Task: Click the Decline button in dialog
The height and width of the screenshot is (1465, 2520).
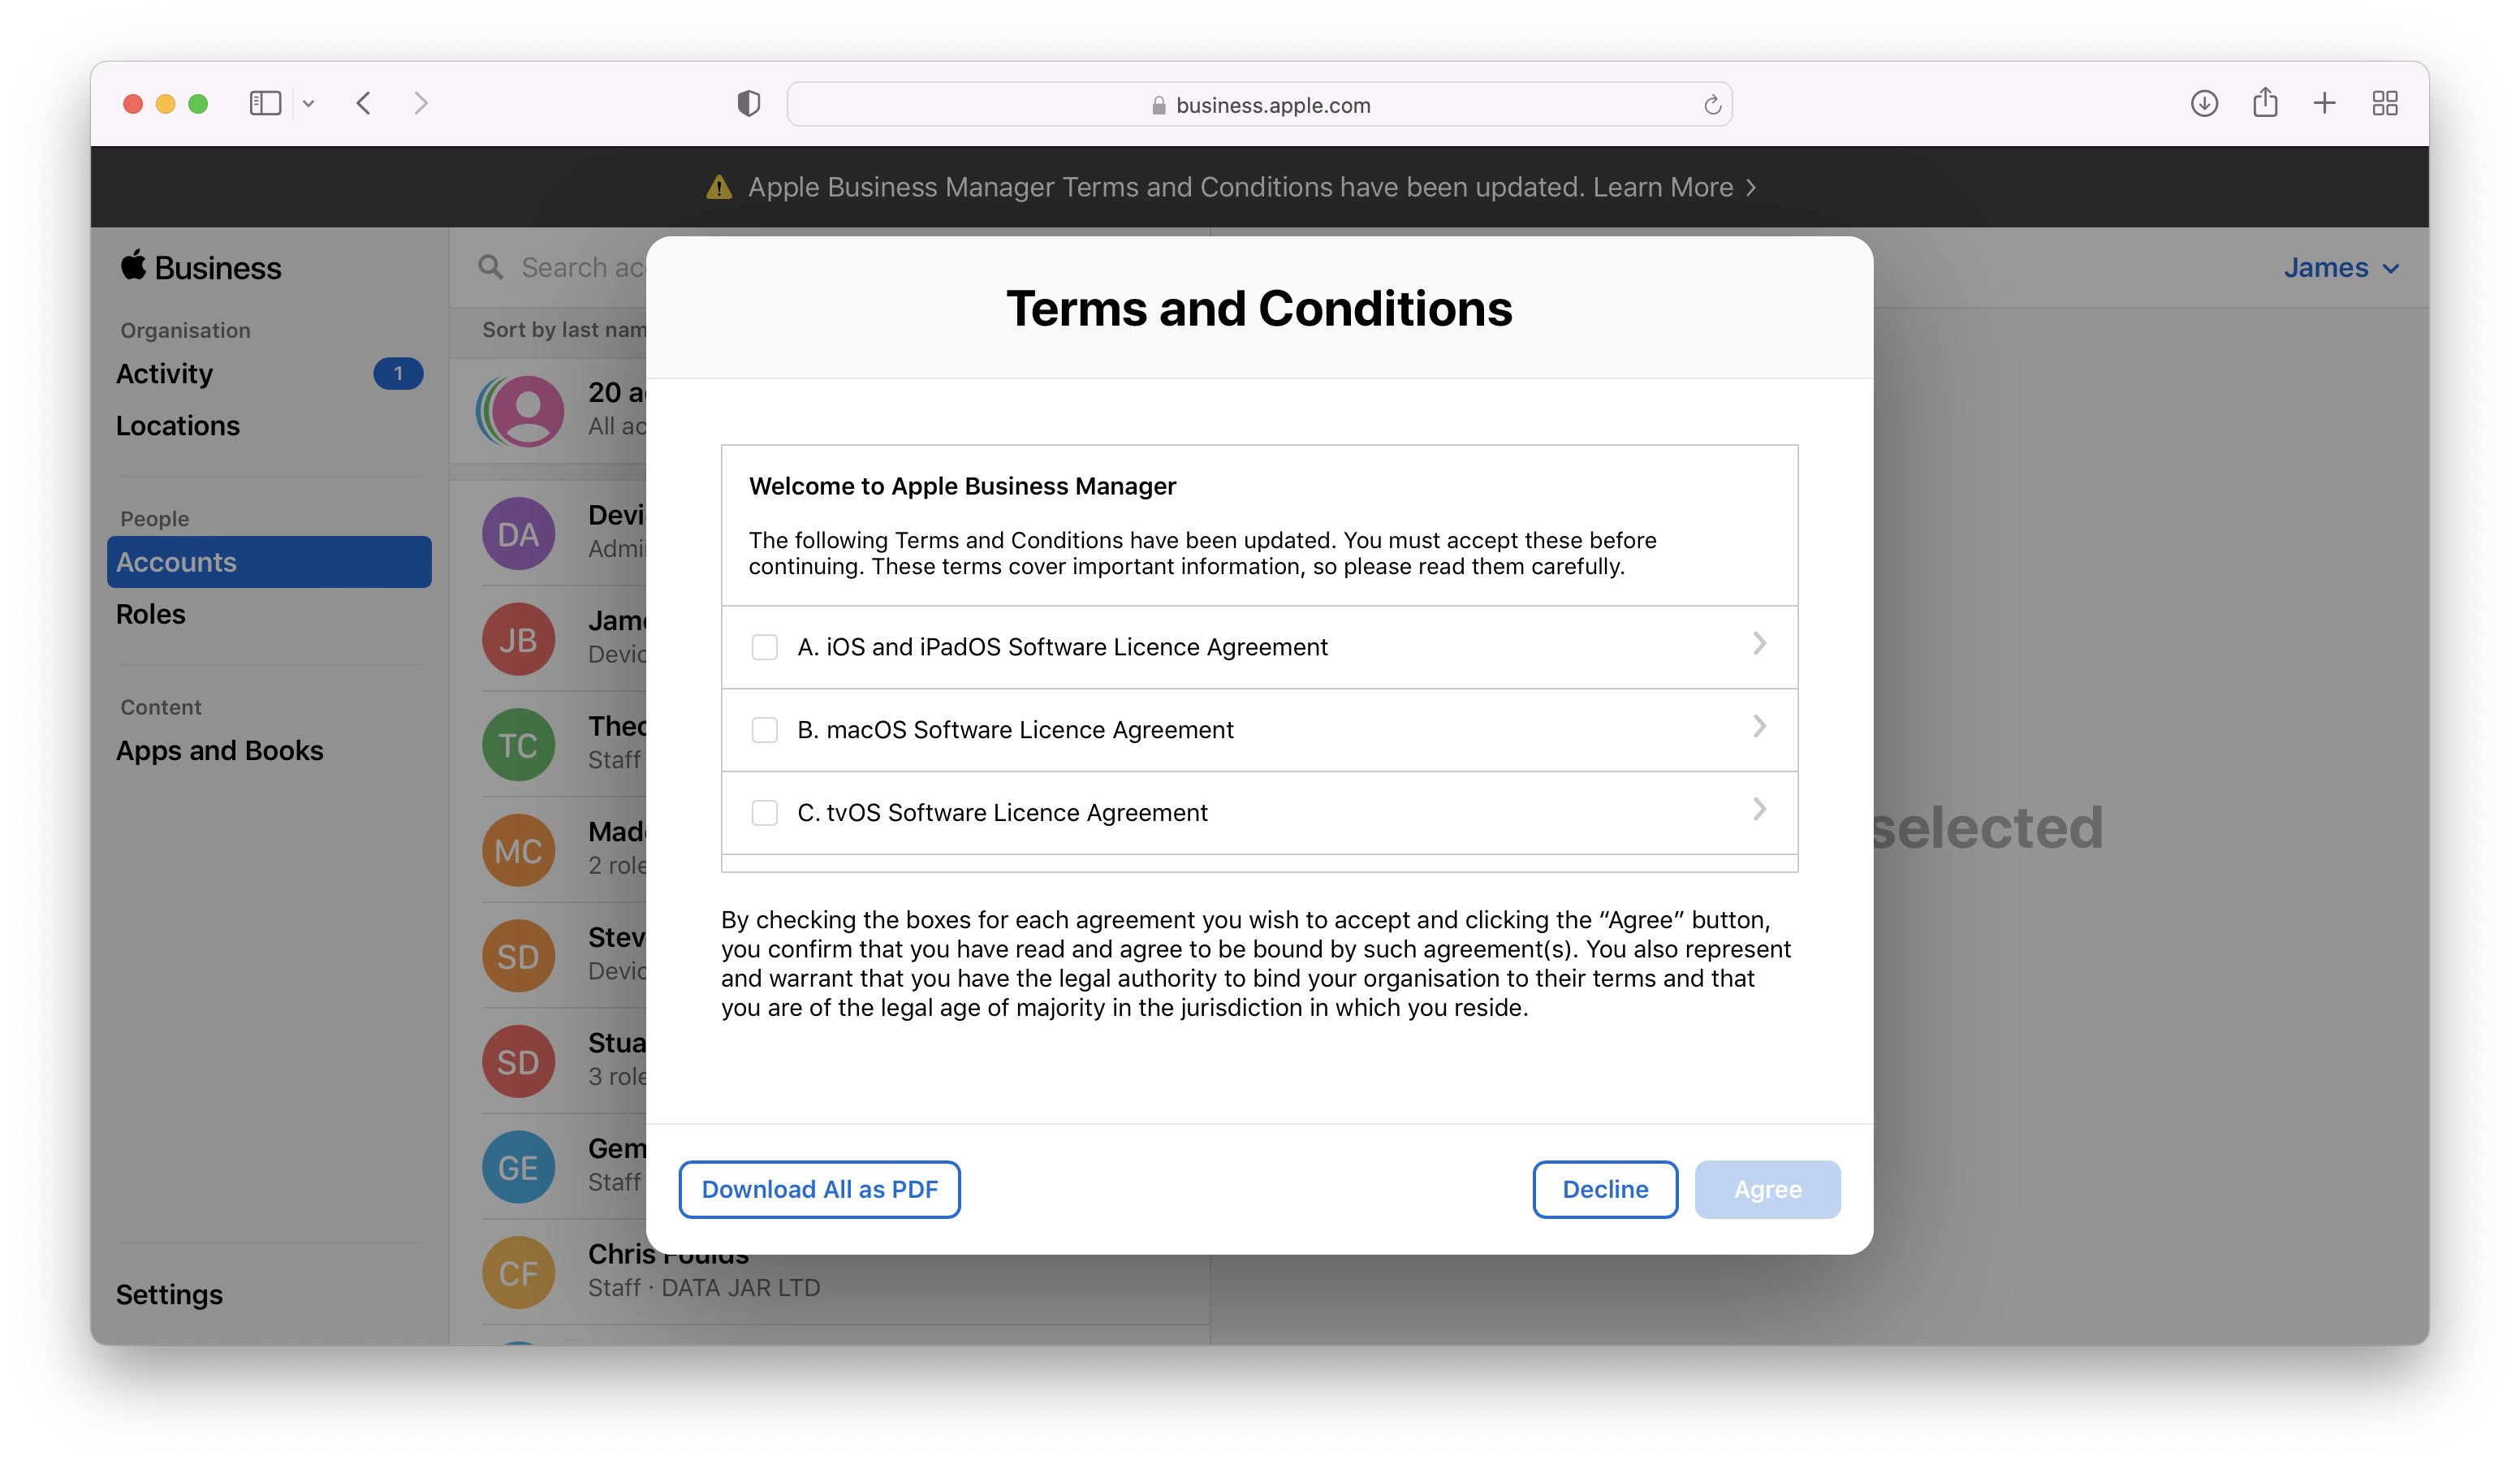Action: (x=1605, y=1190)
